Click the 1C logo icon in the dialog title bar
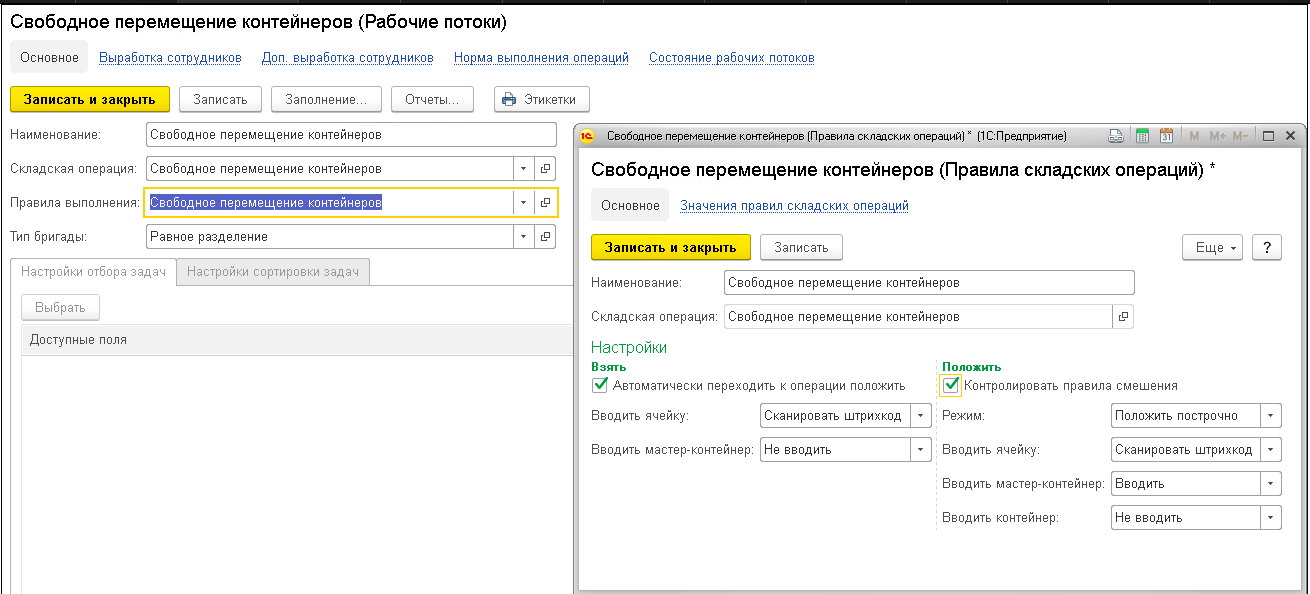Image resolution: width=1310 pixels, height=594 pixels. (x=585, y=134)
